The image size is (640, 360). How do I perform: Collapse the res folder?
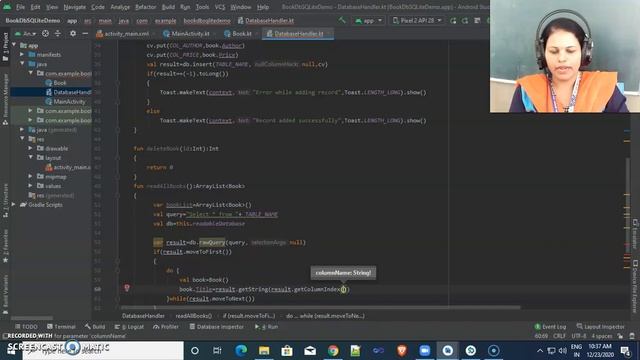point(22,139)
